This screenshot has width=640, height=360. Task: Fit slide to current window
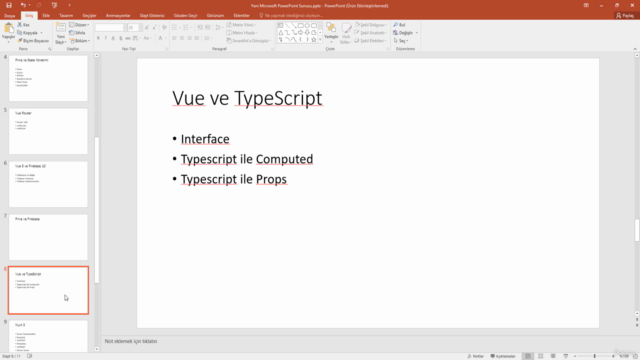point(635,356)
